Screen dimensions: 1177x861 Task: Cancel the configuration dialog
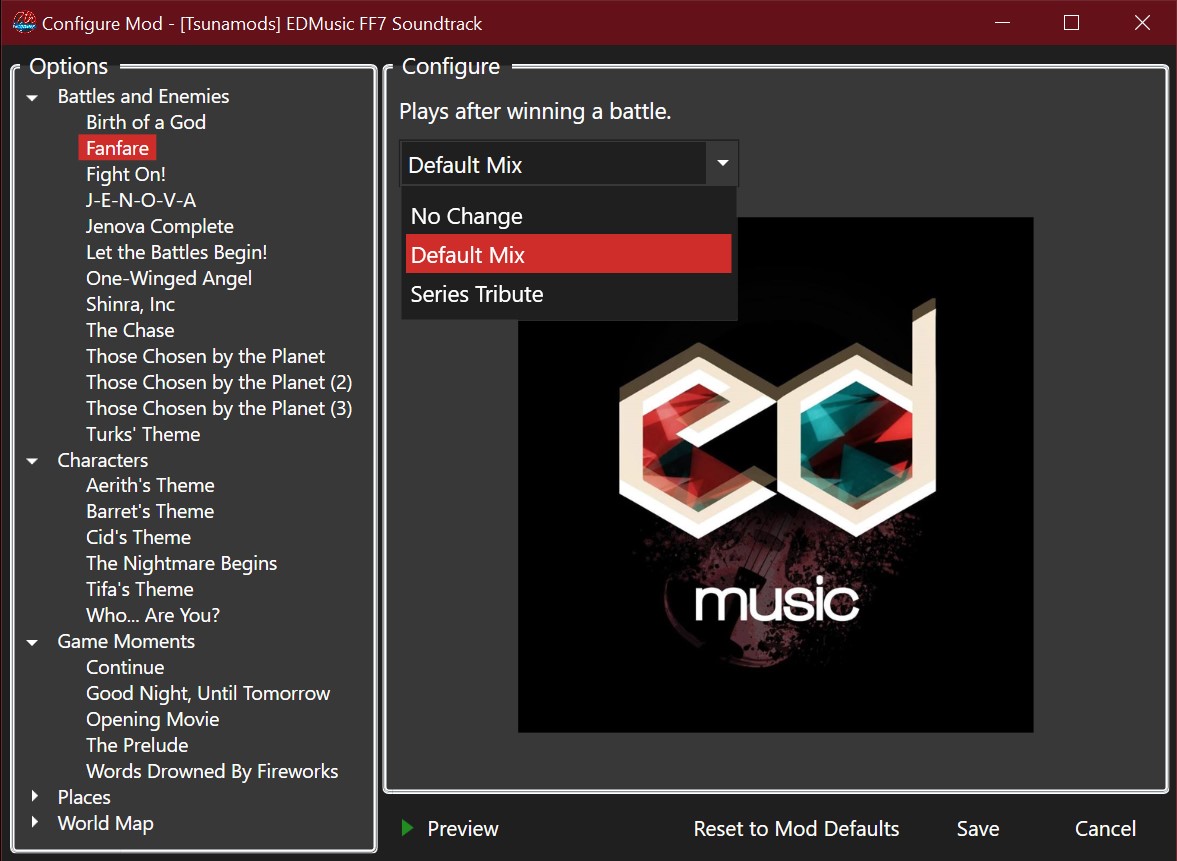coord(1105,829)
